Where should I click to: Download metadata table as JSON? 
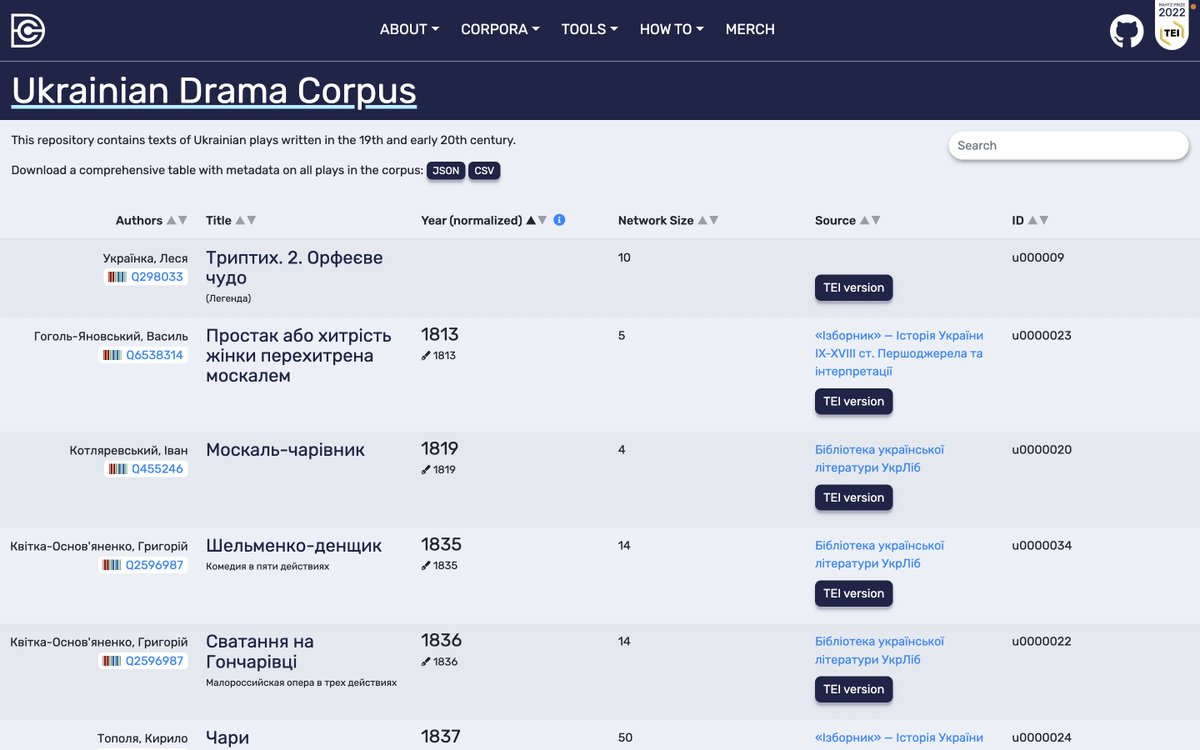coord(446,171)
